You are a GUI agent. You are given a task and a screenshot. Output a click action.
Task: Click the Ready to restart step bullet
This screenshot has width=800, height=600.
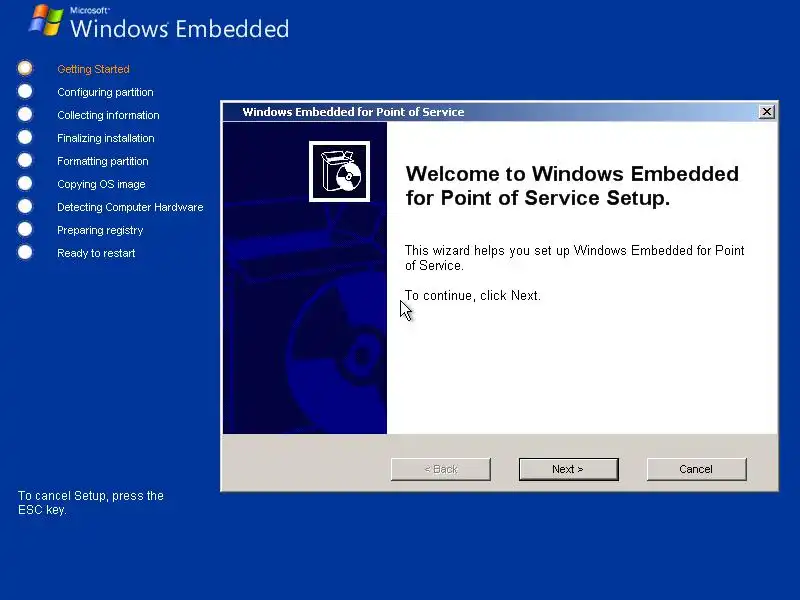coord(25,252)
